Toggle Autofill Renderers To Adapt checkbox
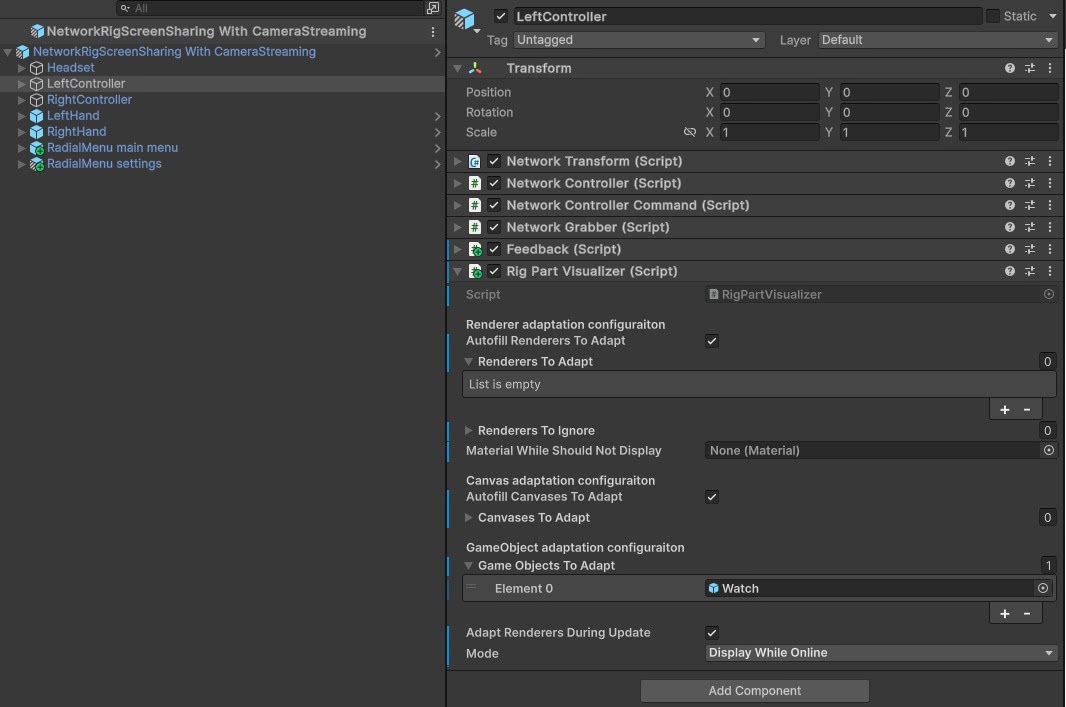The height and width of the screenshot is (707, 1066). [x=712, y=341]
